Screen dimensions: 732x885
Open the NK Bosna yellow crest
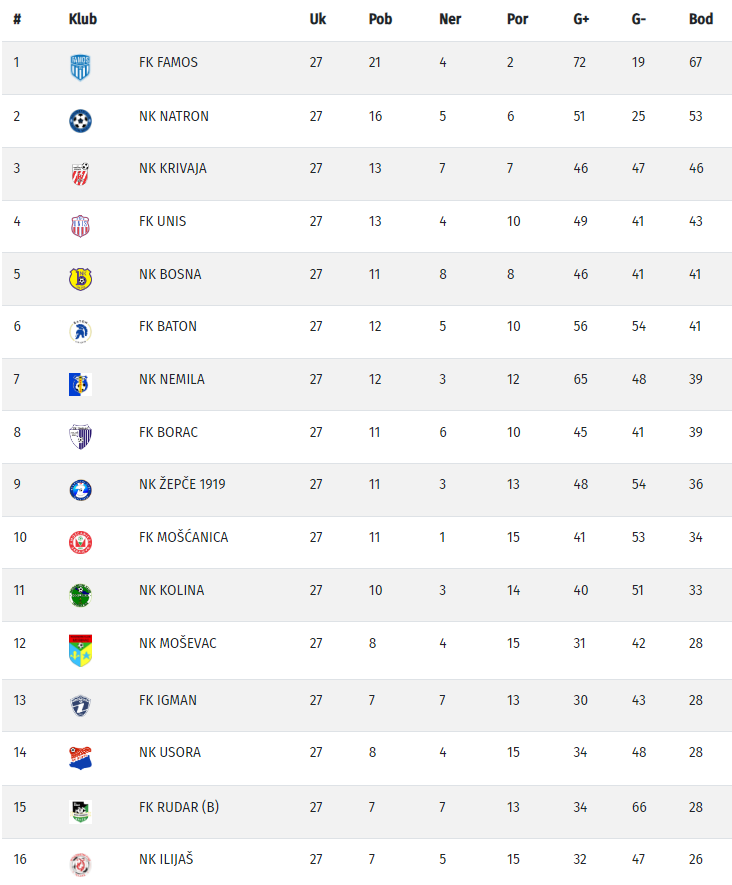pyautogui.click(x=80, y=279)
